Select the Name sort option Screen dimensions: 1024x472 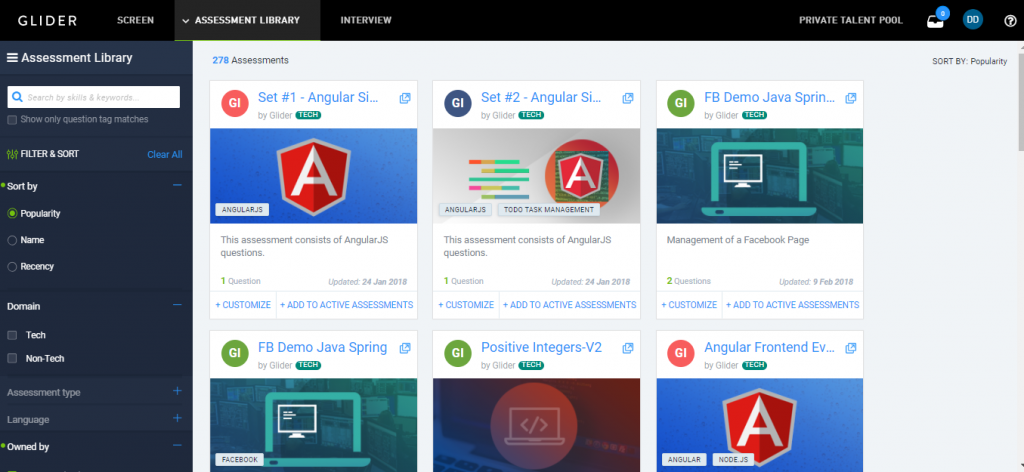coord(12,240)
